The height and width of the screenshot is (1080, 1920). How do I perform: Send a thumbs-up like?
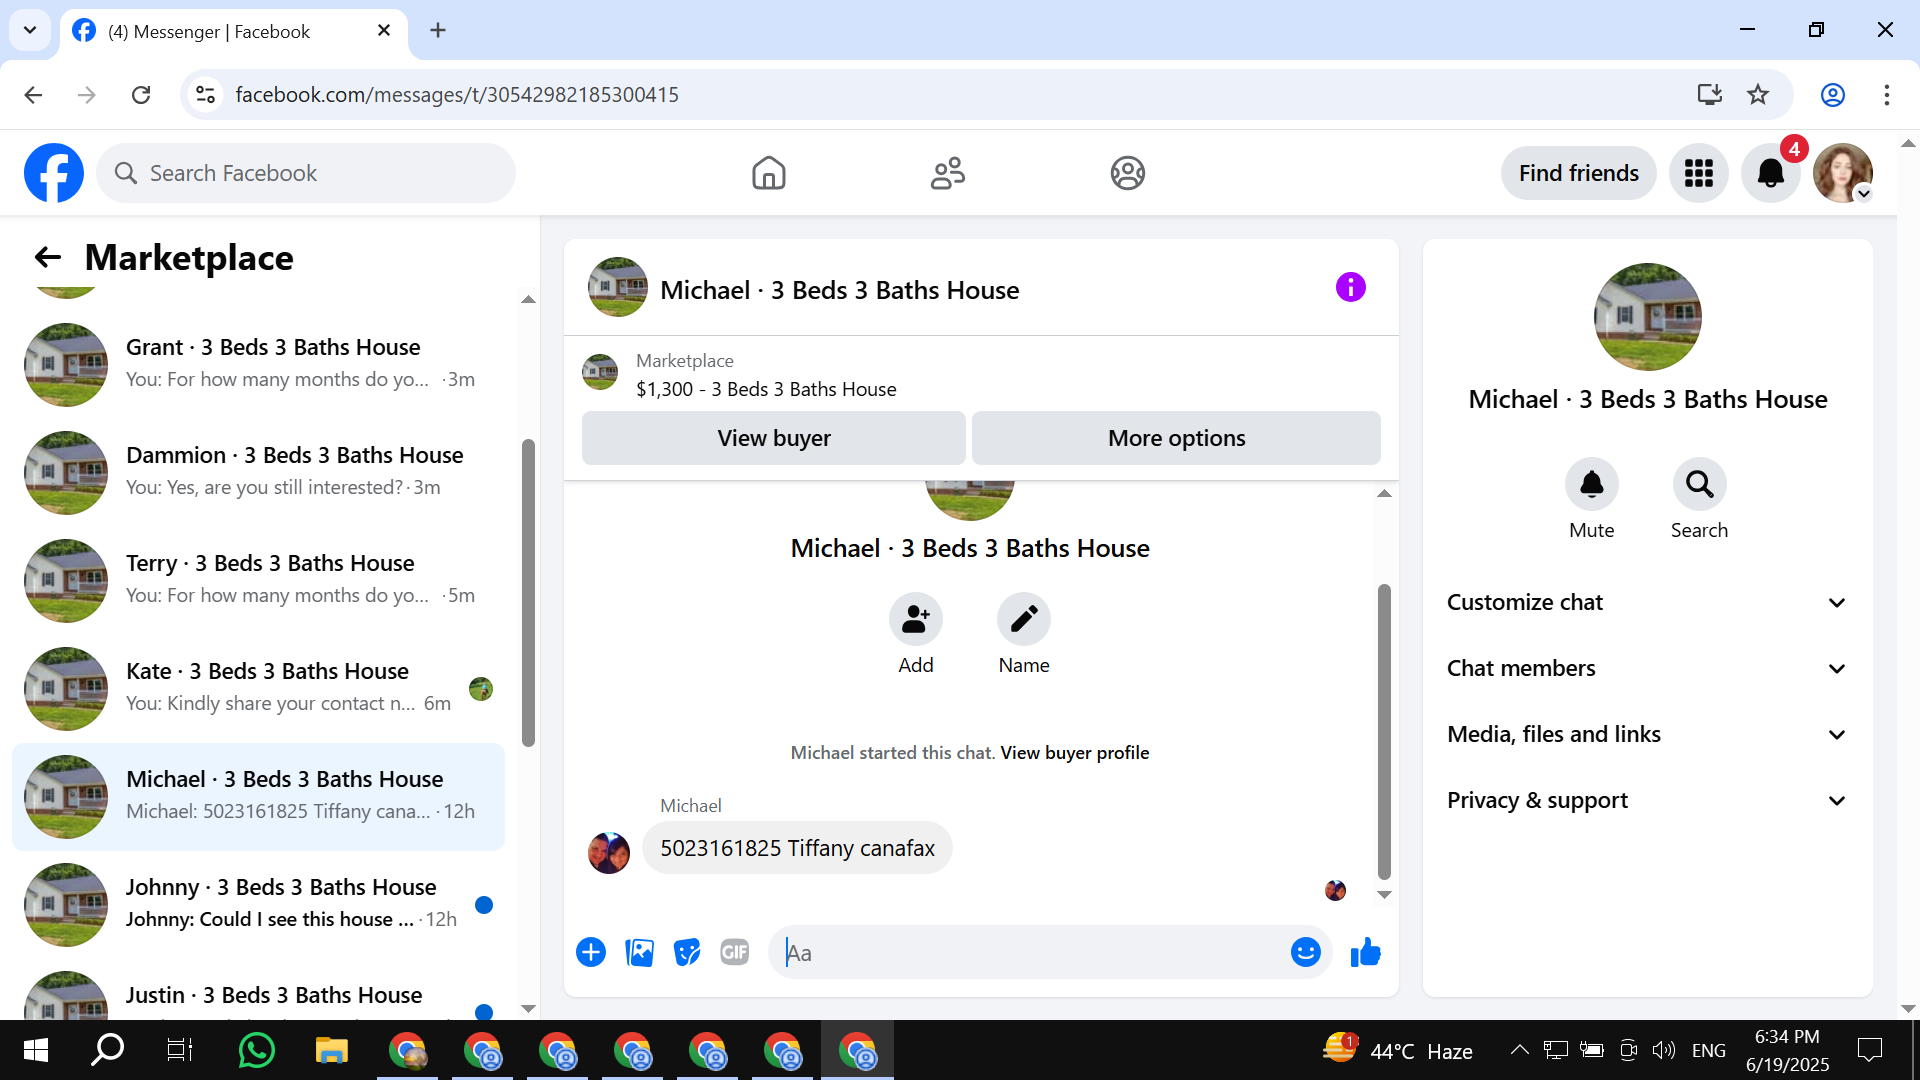(x=1365, y=952)
